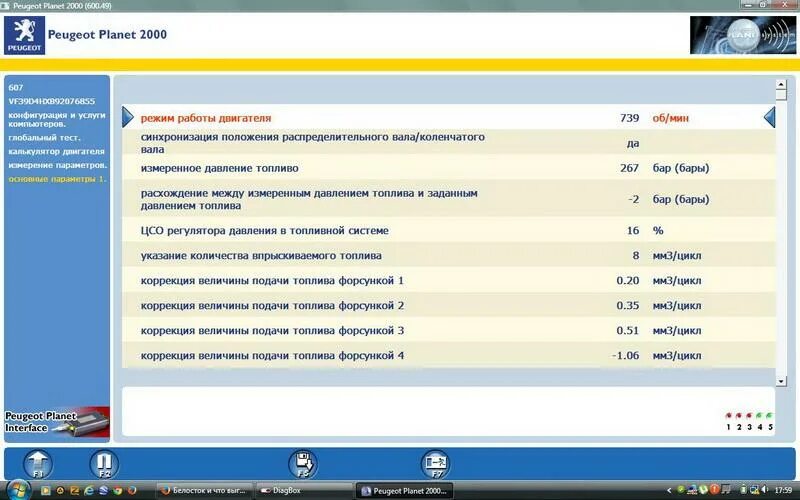Select 'измерение параметров' in sidebar
The image size is (800, 500).
(x=58, y=165)
